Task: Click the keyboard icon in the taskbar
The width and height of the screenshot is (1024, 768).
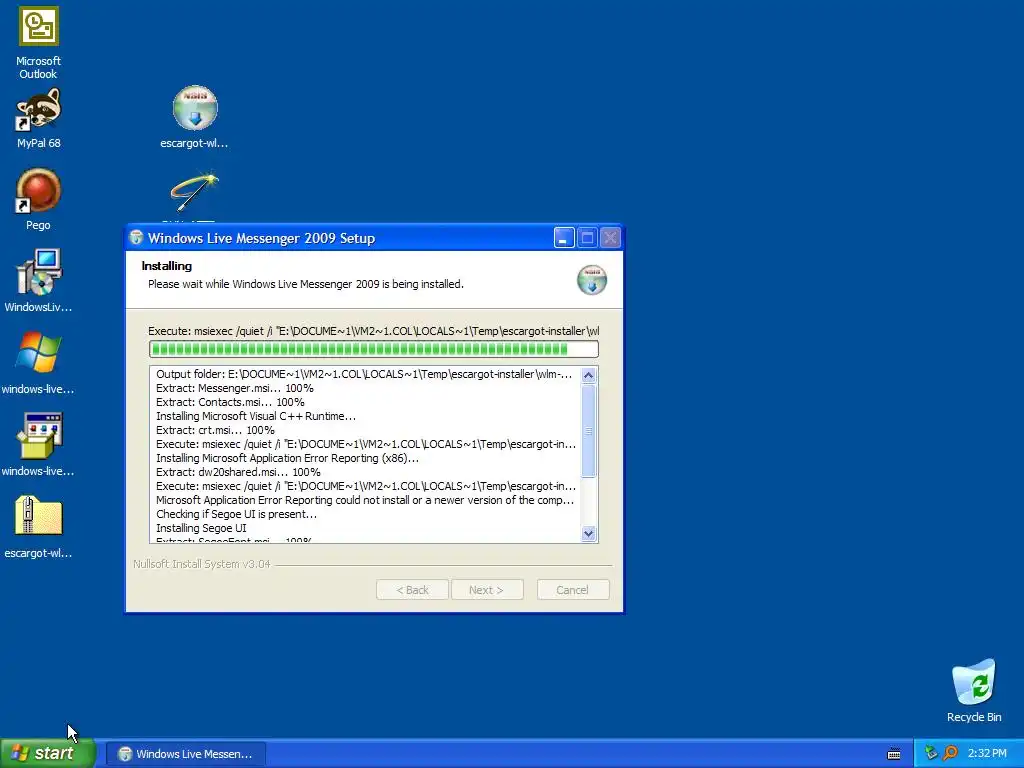Action: [x=894, y=754]
